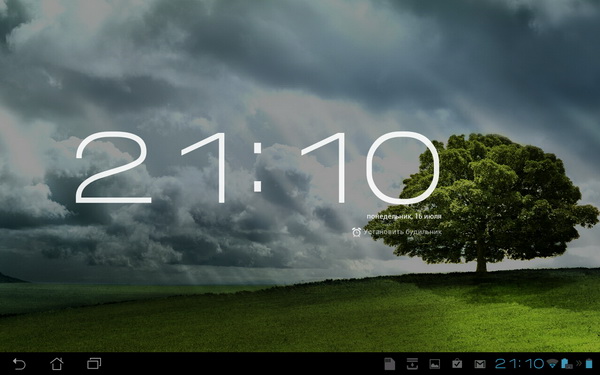
Task: Tap the Wi-Fi signal indicator
Action: coord(552,364)
